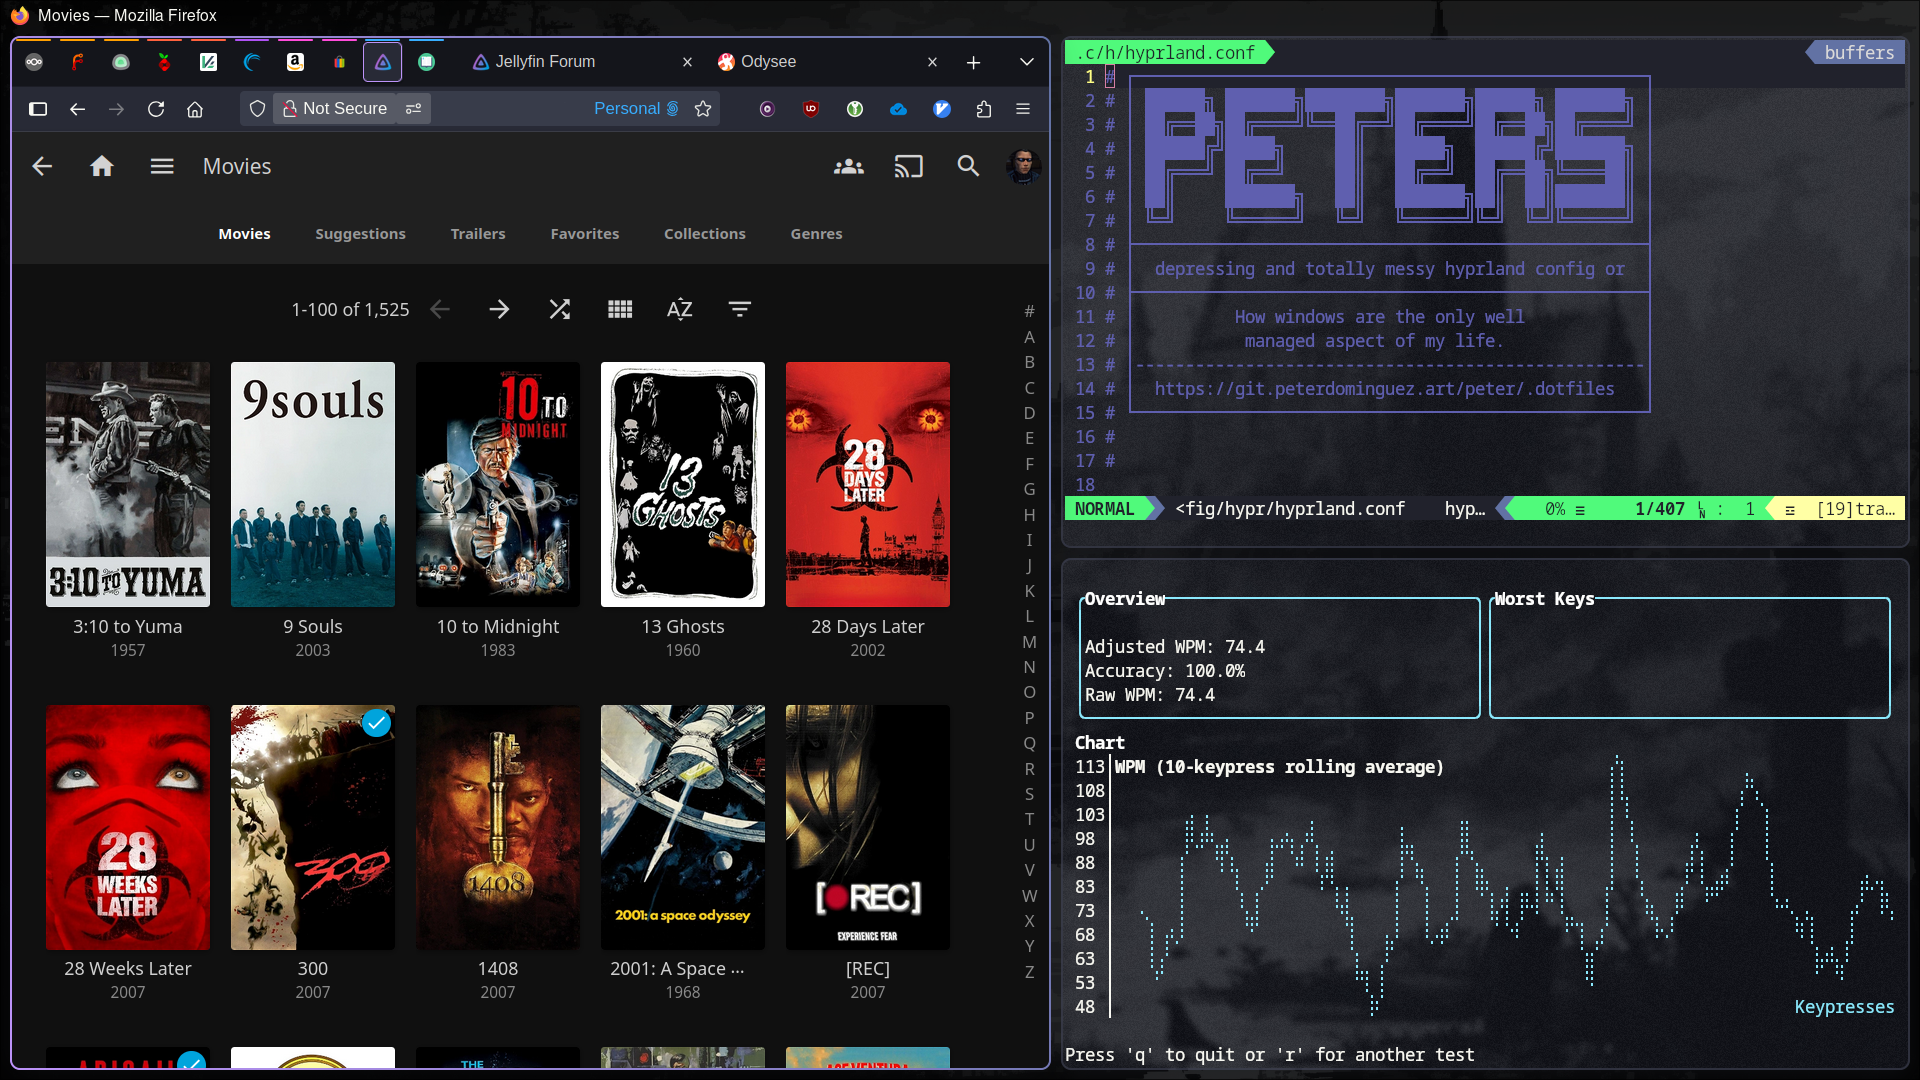
Task: Open the Genres tab
Action: [x=817, y=234]
